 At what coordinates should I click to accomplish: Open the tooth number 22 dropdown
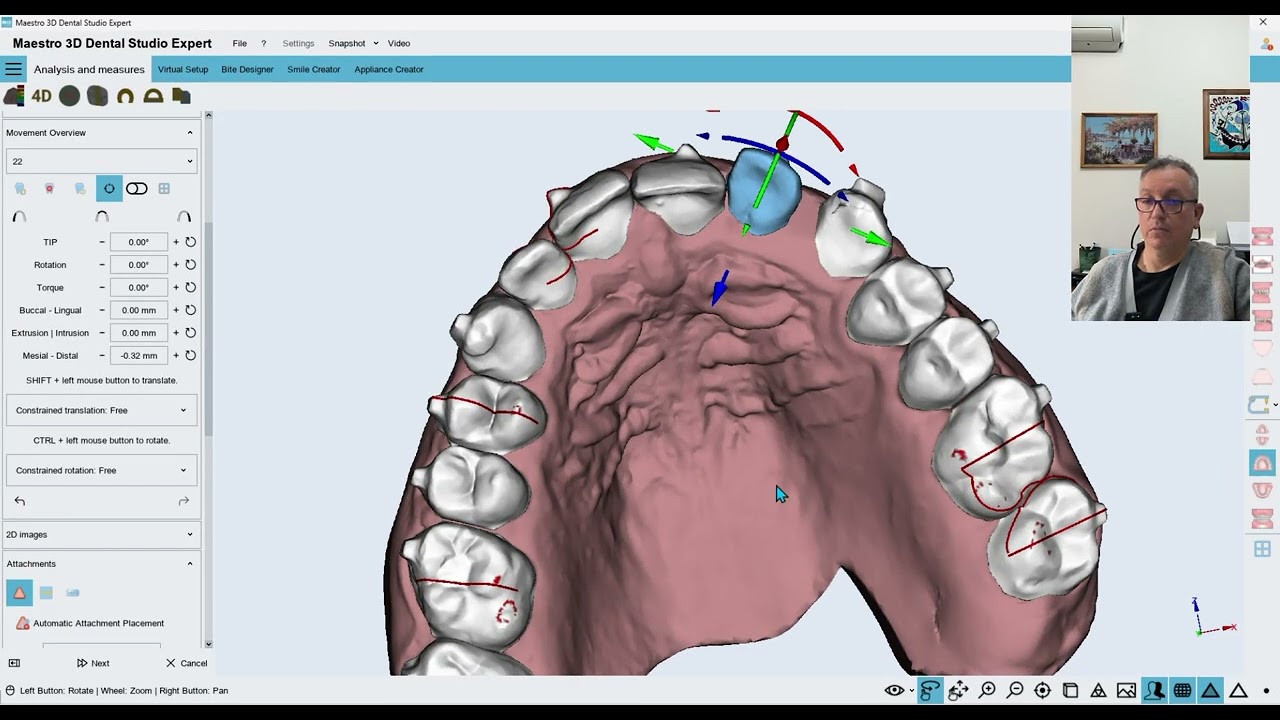tap(101, 161)
